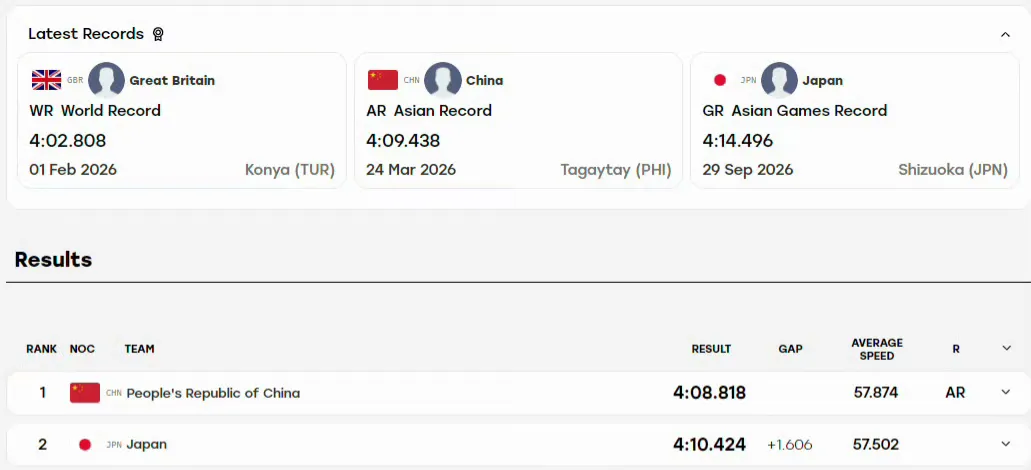The width and height of the screenshot is (1031, 470).
Task: Click the China athlete avatar in records
Action: [443, 80]
